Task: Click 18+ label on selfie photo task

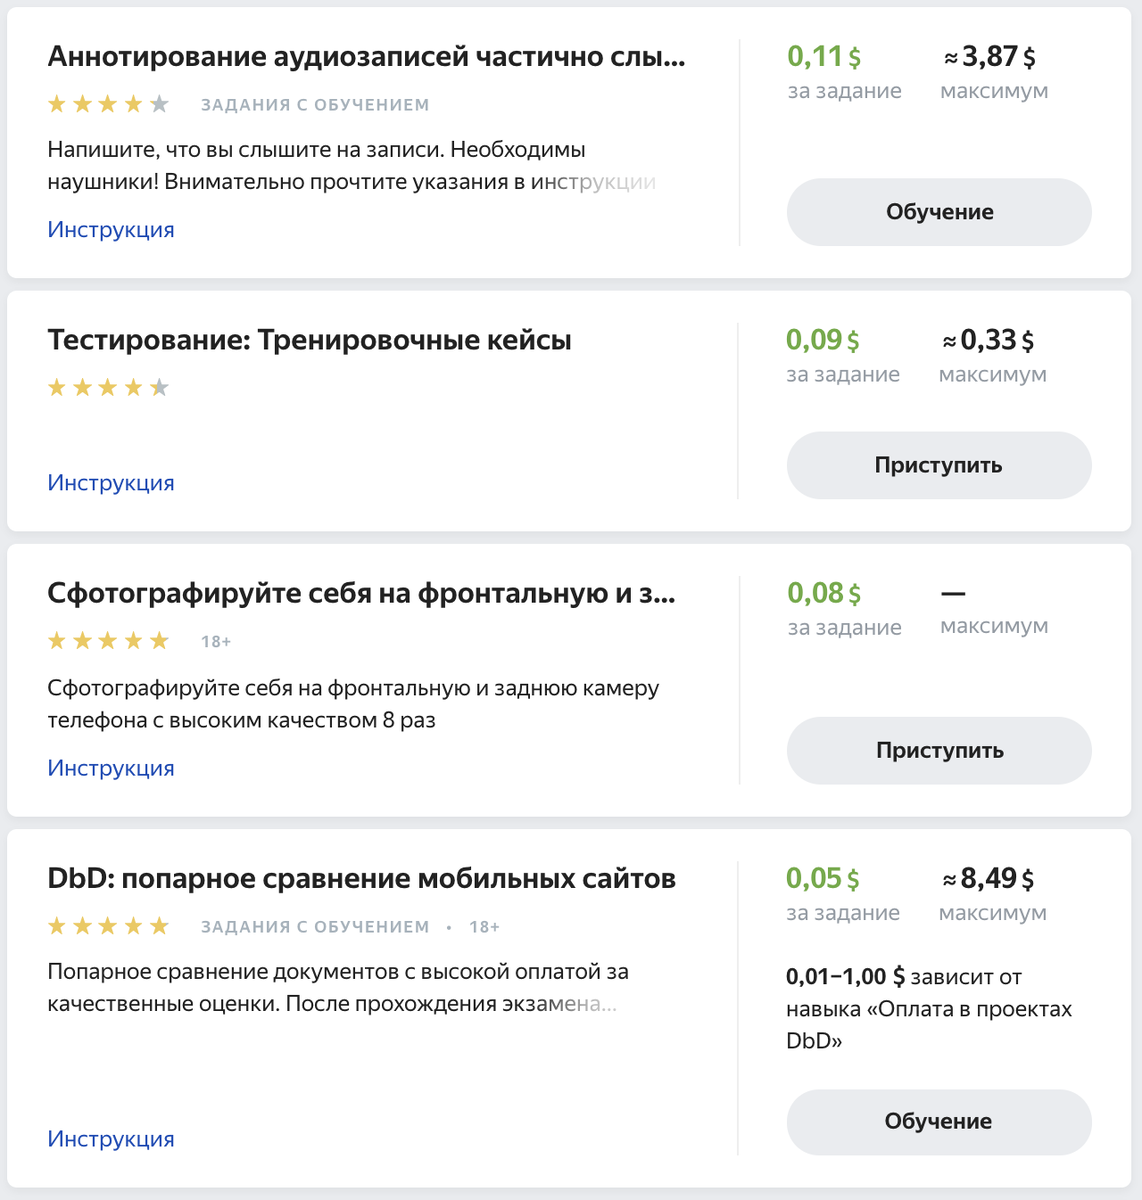Action: (x=216, y=642)
